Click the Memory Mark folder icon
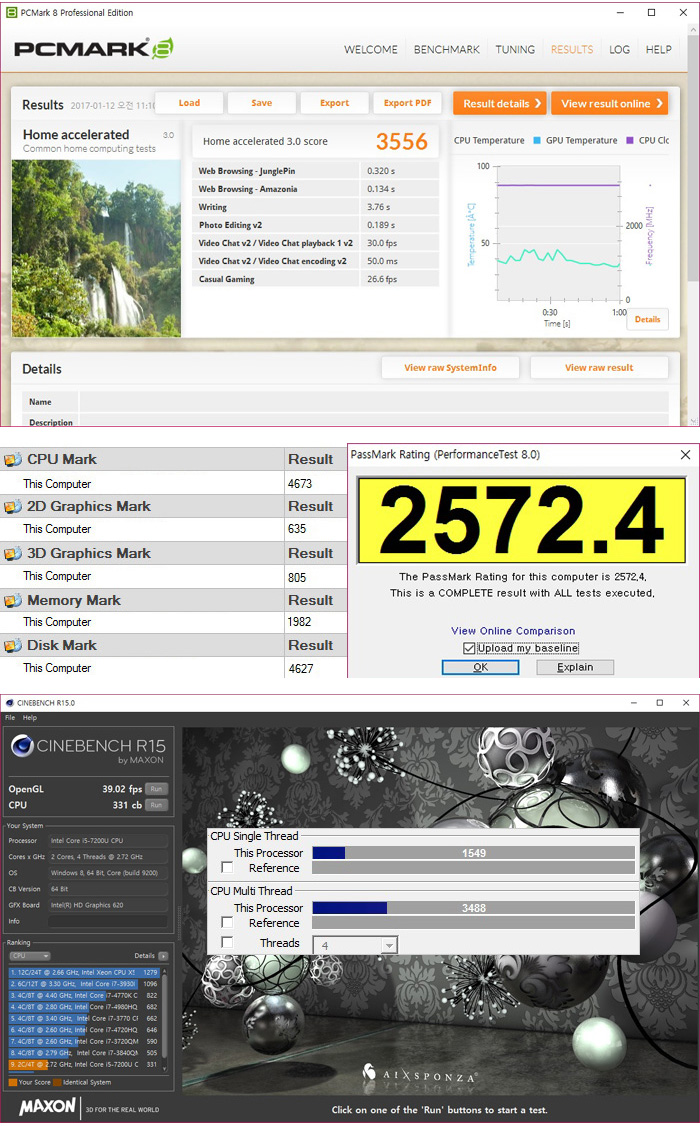 click(x=12, y=601)
